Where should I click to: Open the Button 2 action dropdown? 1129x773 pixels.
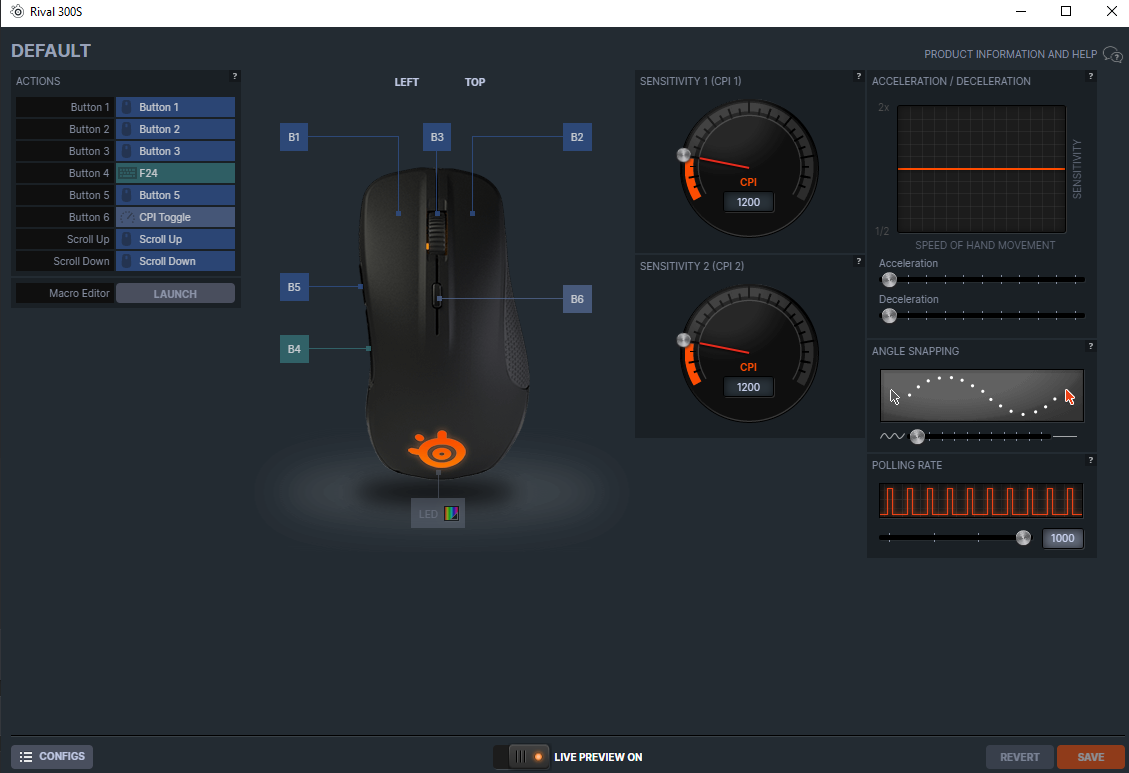[x=175, y=129]
